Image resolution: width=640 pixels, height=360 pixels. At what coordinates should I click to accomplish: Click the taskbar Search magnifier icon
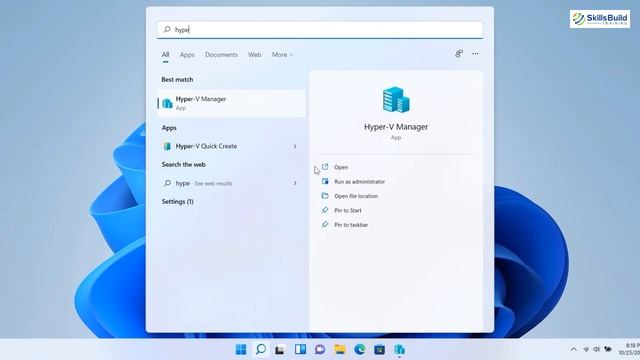coord(261,349)
